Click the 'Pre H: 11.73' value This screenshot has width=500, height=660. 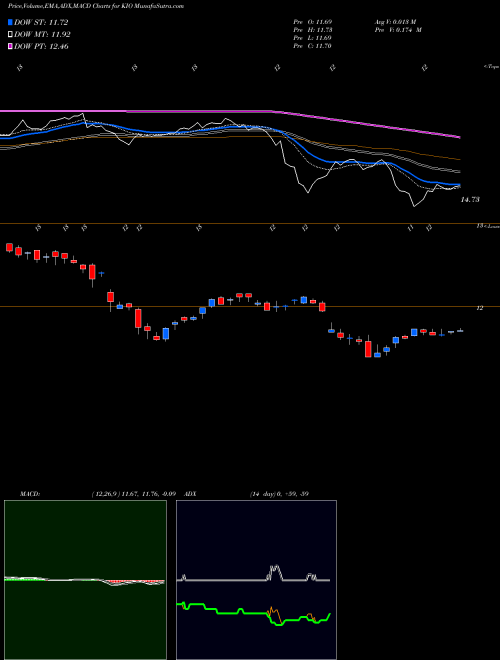point(313,30)
